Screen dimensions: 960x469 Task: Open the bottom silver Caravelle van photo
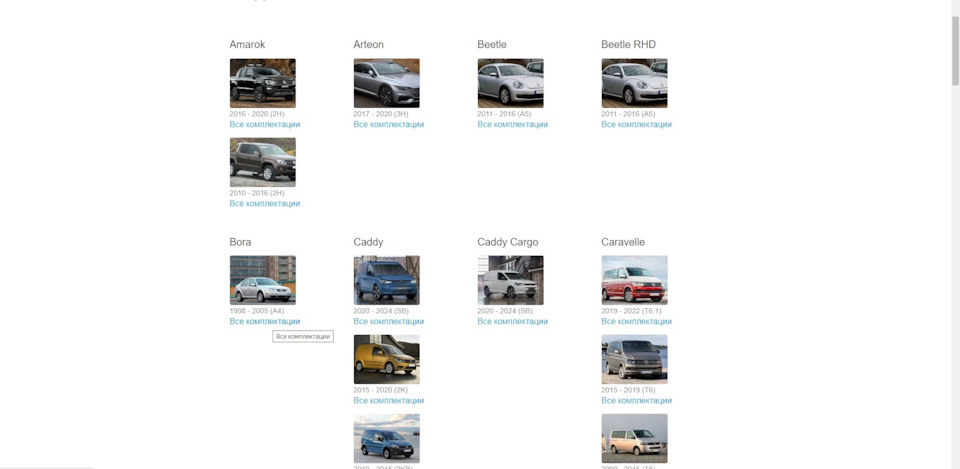(634, 438)
